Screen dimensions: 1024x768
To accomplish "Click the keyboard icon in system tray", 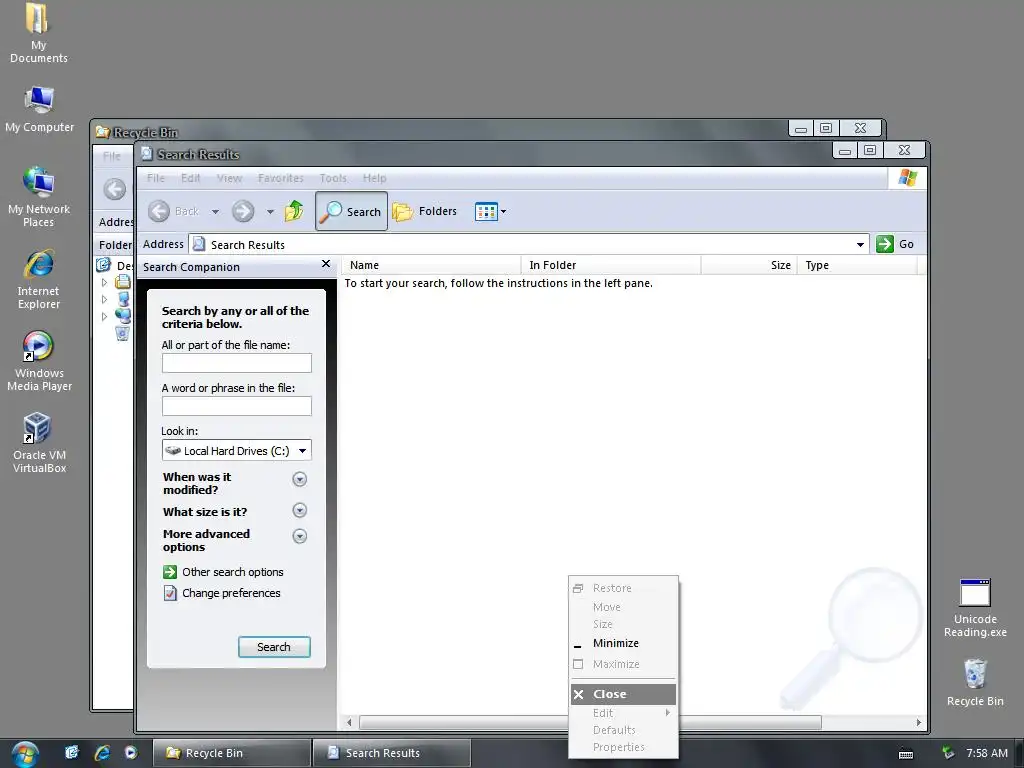I will point(906,754).
